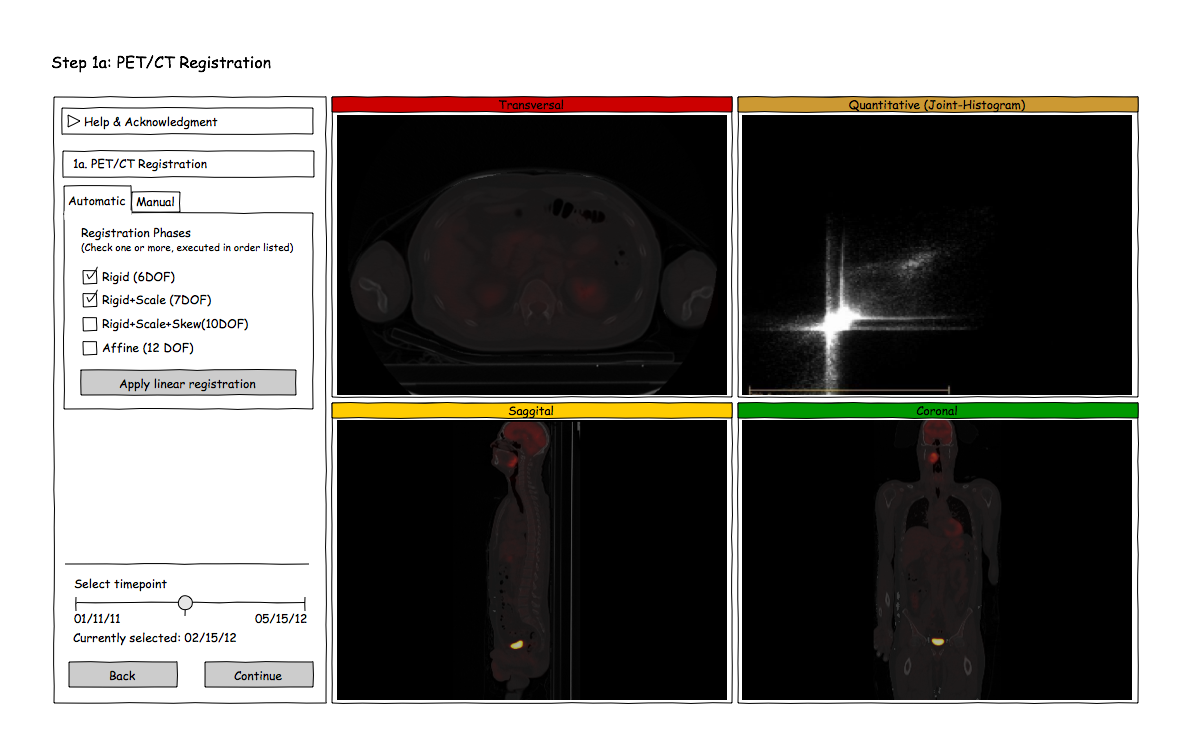Switch to the Automatic tab
This screenshot has width=1188, height=754.
(x=97, y=201)
